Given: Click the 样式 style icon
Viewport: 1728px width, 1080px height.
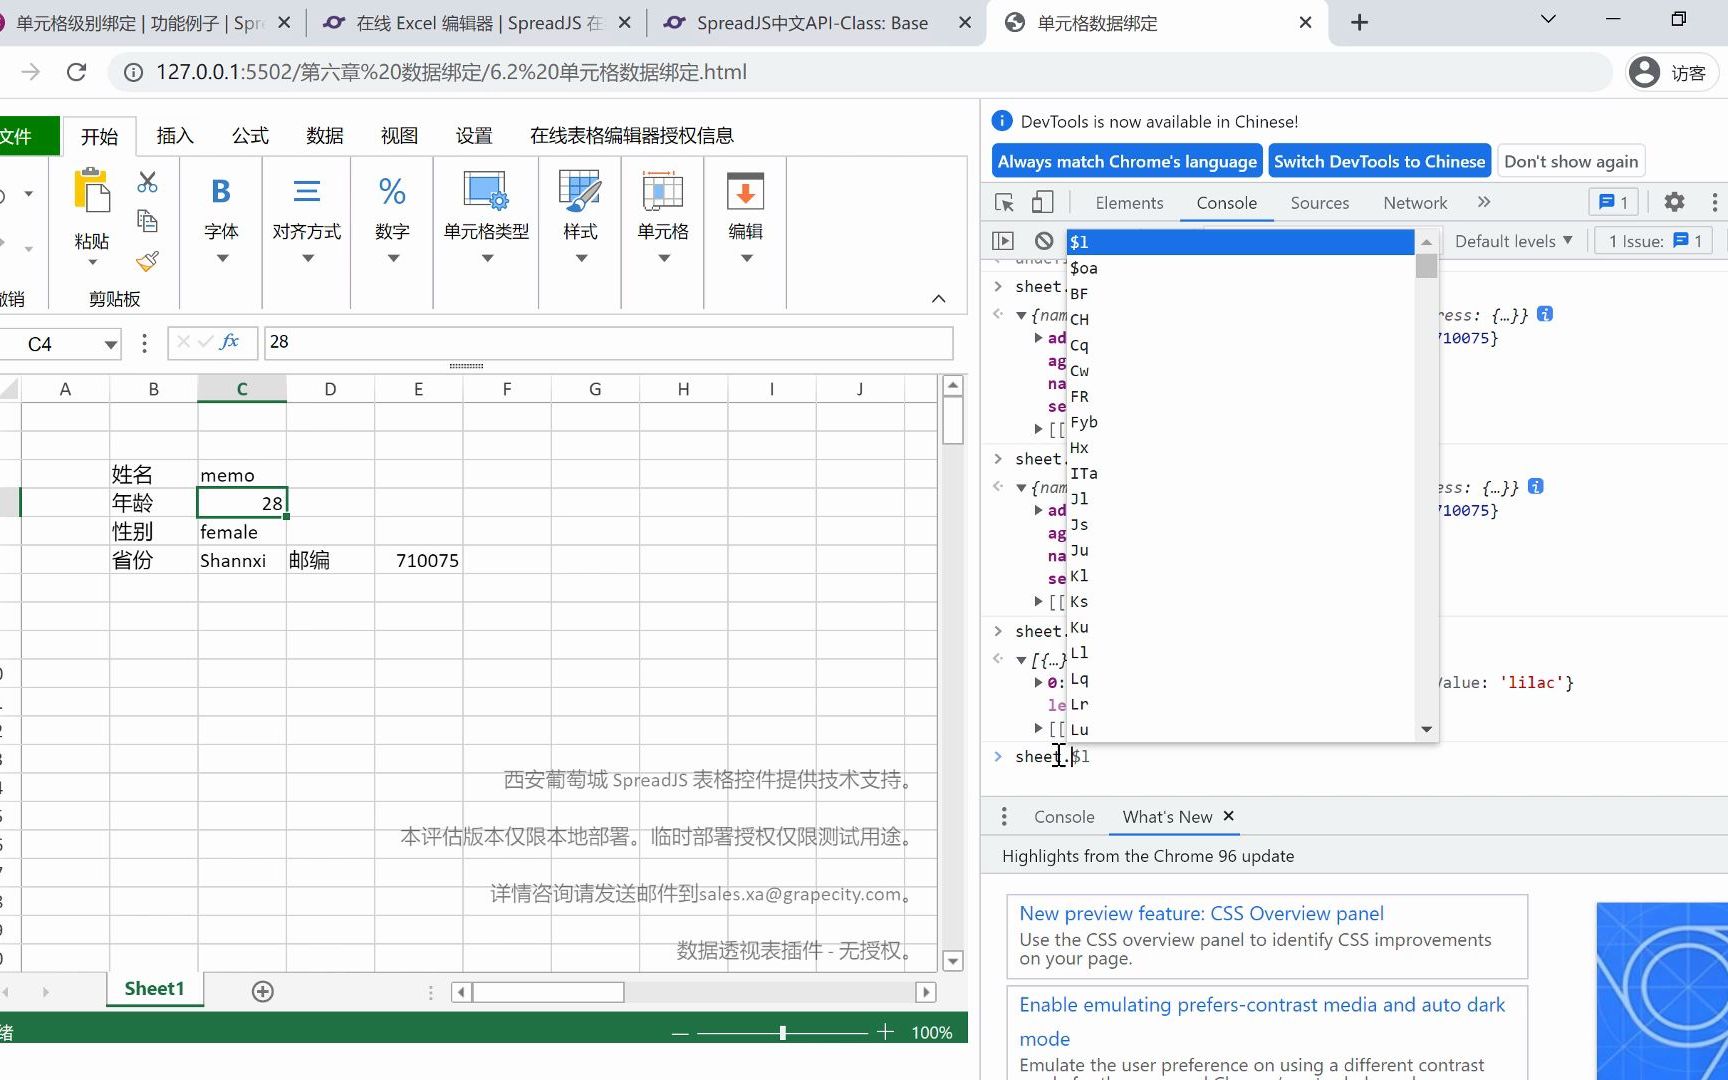Looking at the screenshot, I should coord(580,191).
